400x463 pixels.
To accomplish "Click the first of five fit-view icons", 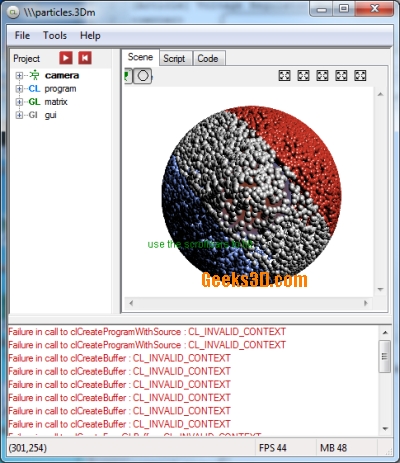I will [284, 76].
